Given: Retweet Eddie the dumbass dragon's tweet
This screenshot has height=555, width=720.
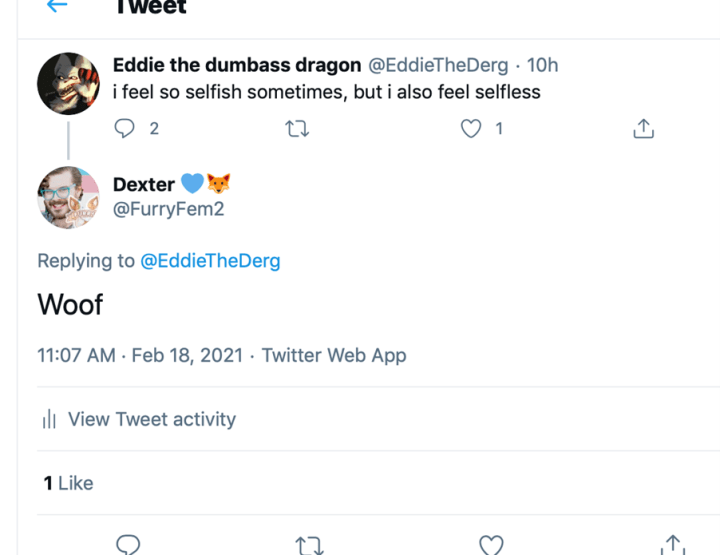Looking at the screenshot, I should point(297,128).
